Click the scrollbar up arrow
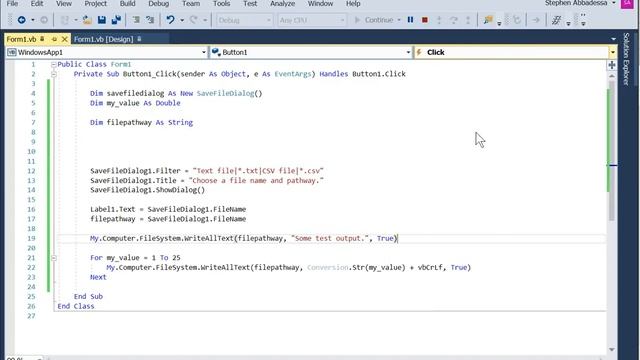The height and width of the screenshot is (360, 640). (x=611, y=76)
